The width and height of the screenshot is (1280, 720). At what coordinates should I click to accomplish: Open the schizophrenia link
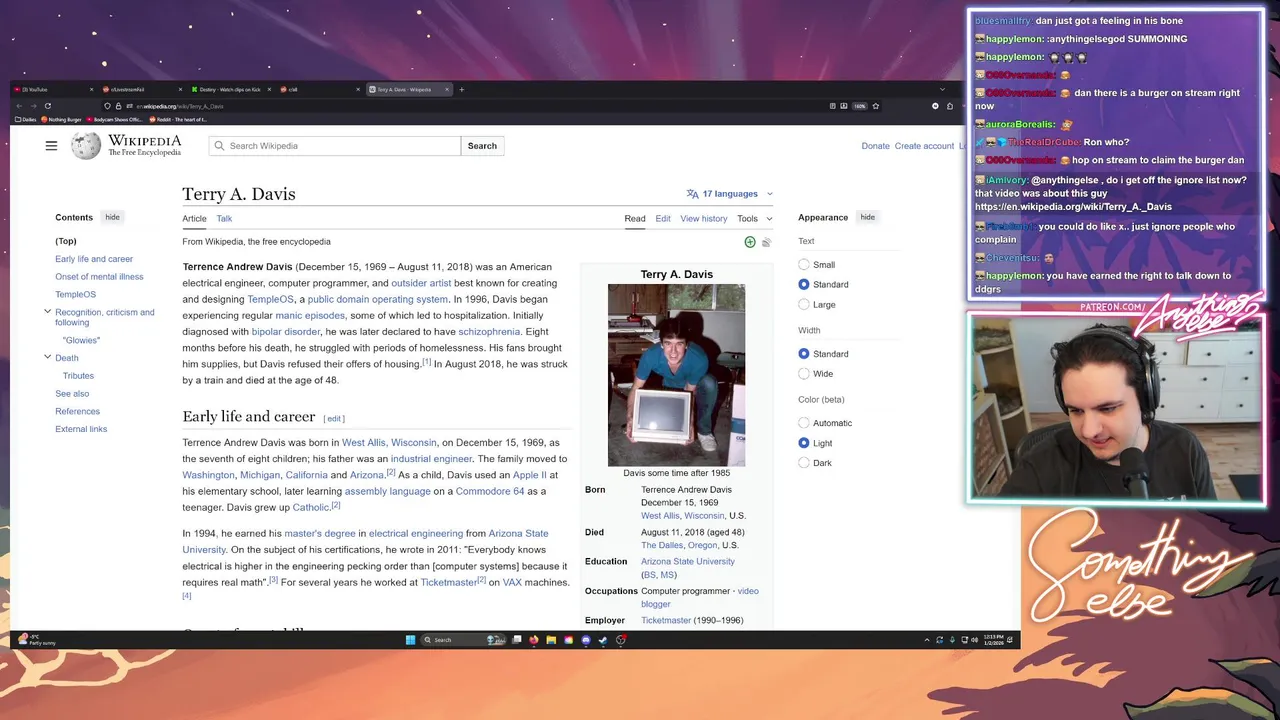click(489, 331)
